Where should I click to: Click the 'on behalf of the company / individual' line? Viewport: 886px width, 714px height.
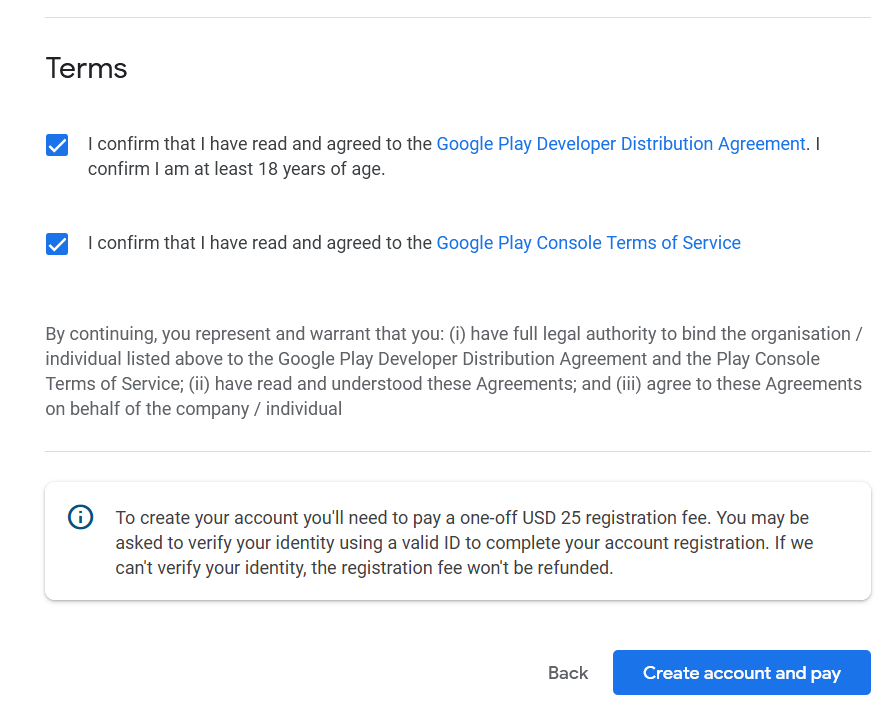(x=194, y=409)
